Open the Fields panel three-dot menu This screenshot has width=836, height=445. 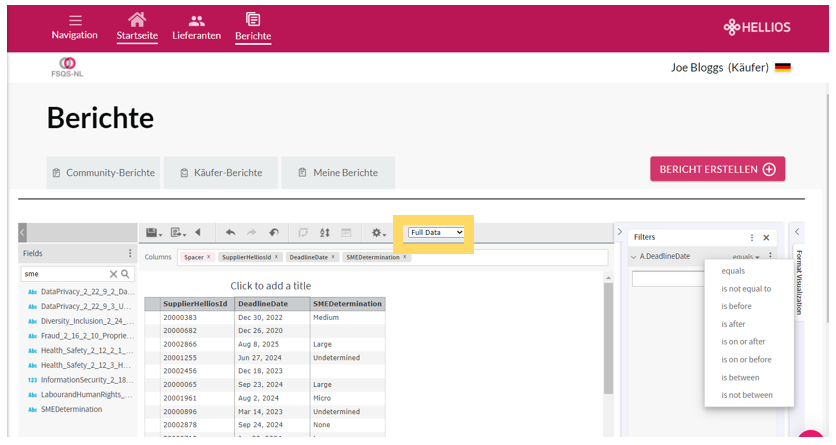pos(130,253)
